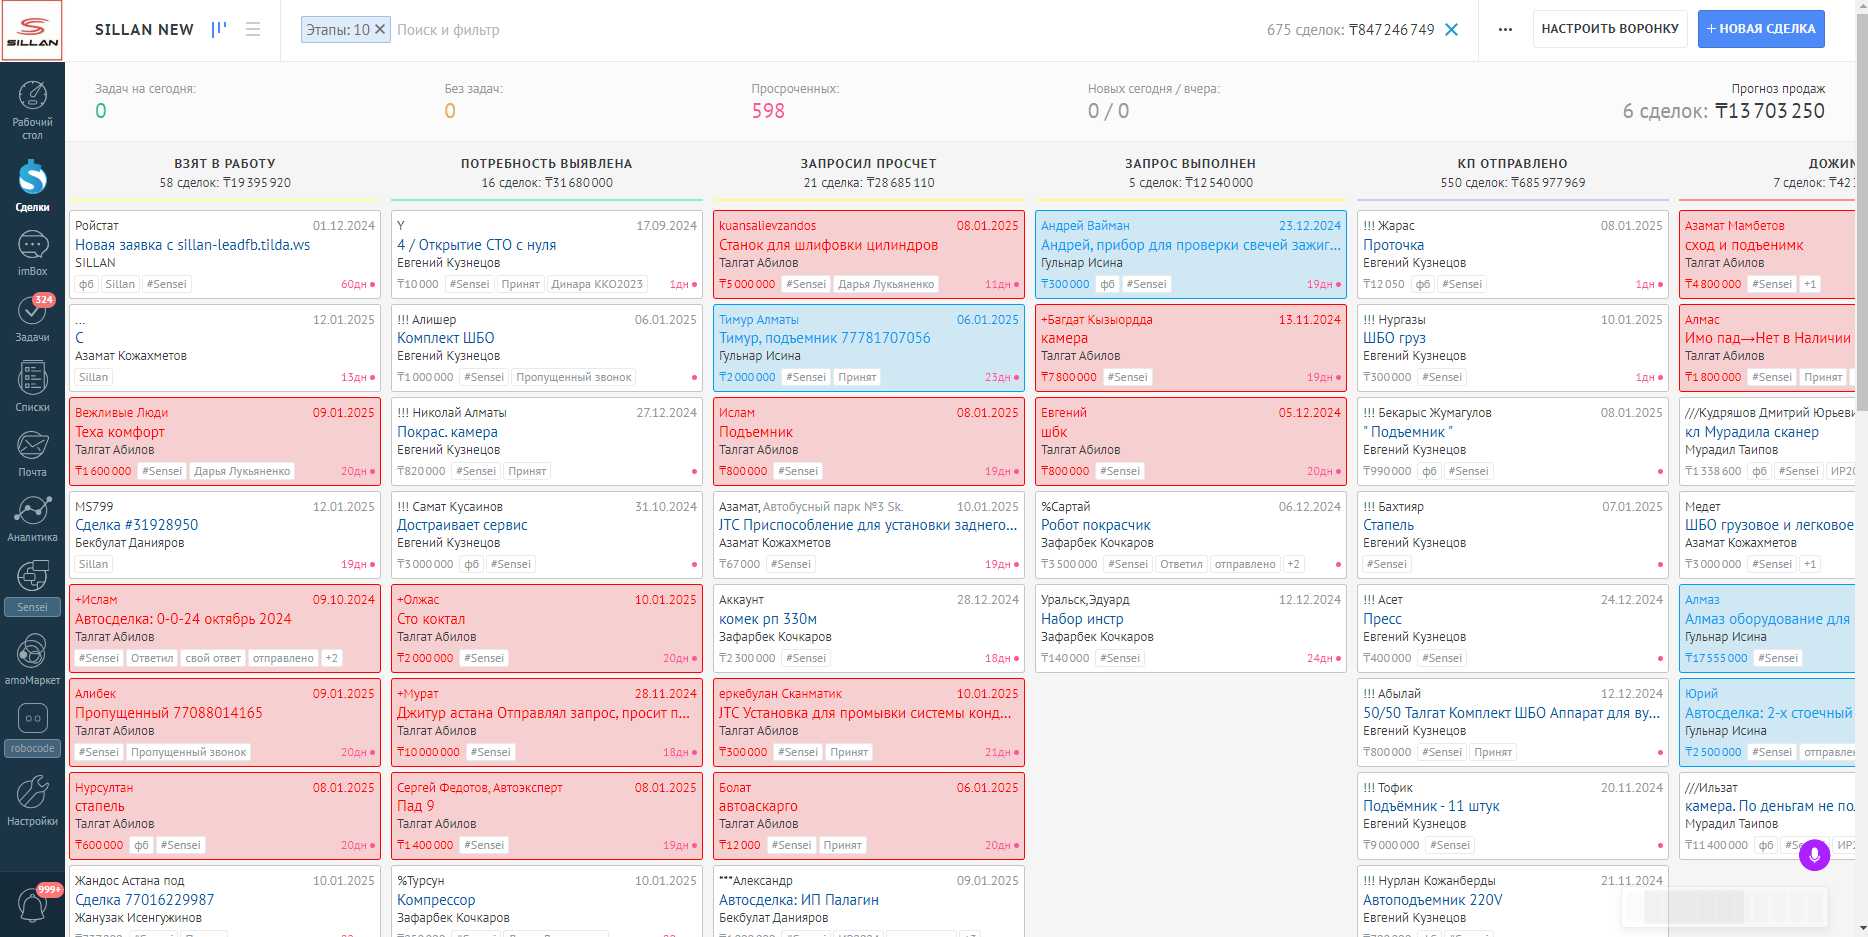Click Пропущенный звонок tag on Комплект ШБО
The image size is (1868, 937).
coord(574,377)
